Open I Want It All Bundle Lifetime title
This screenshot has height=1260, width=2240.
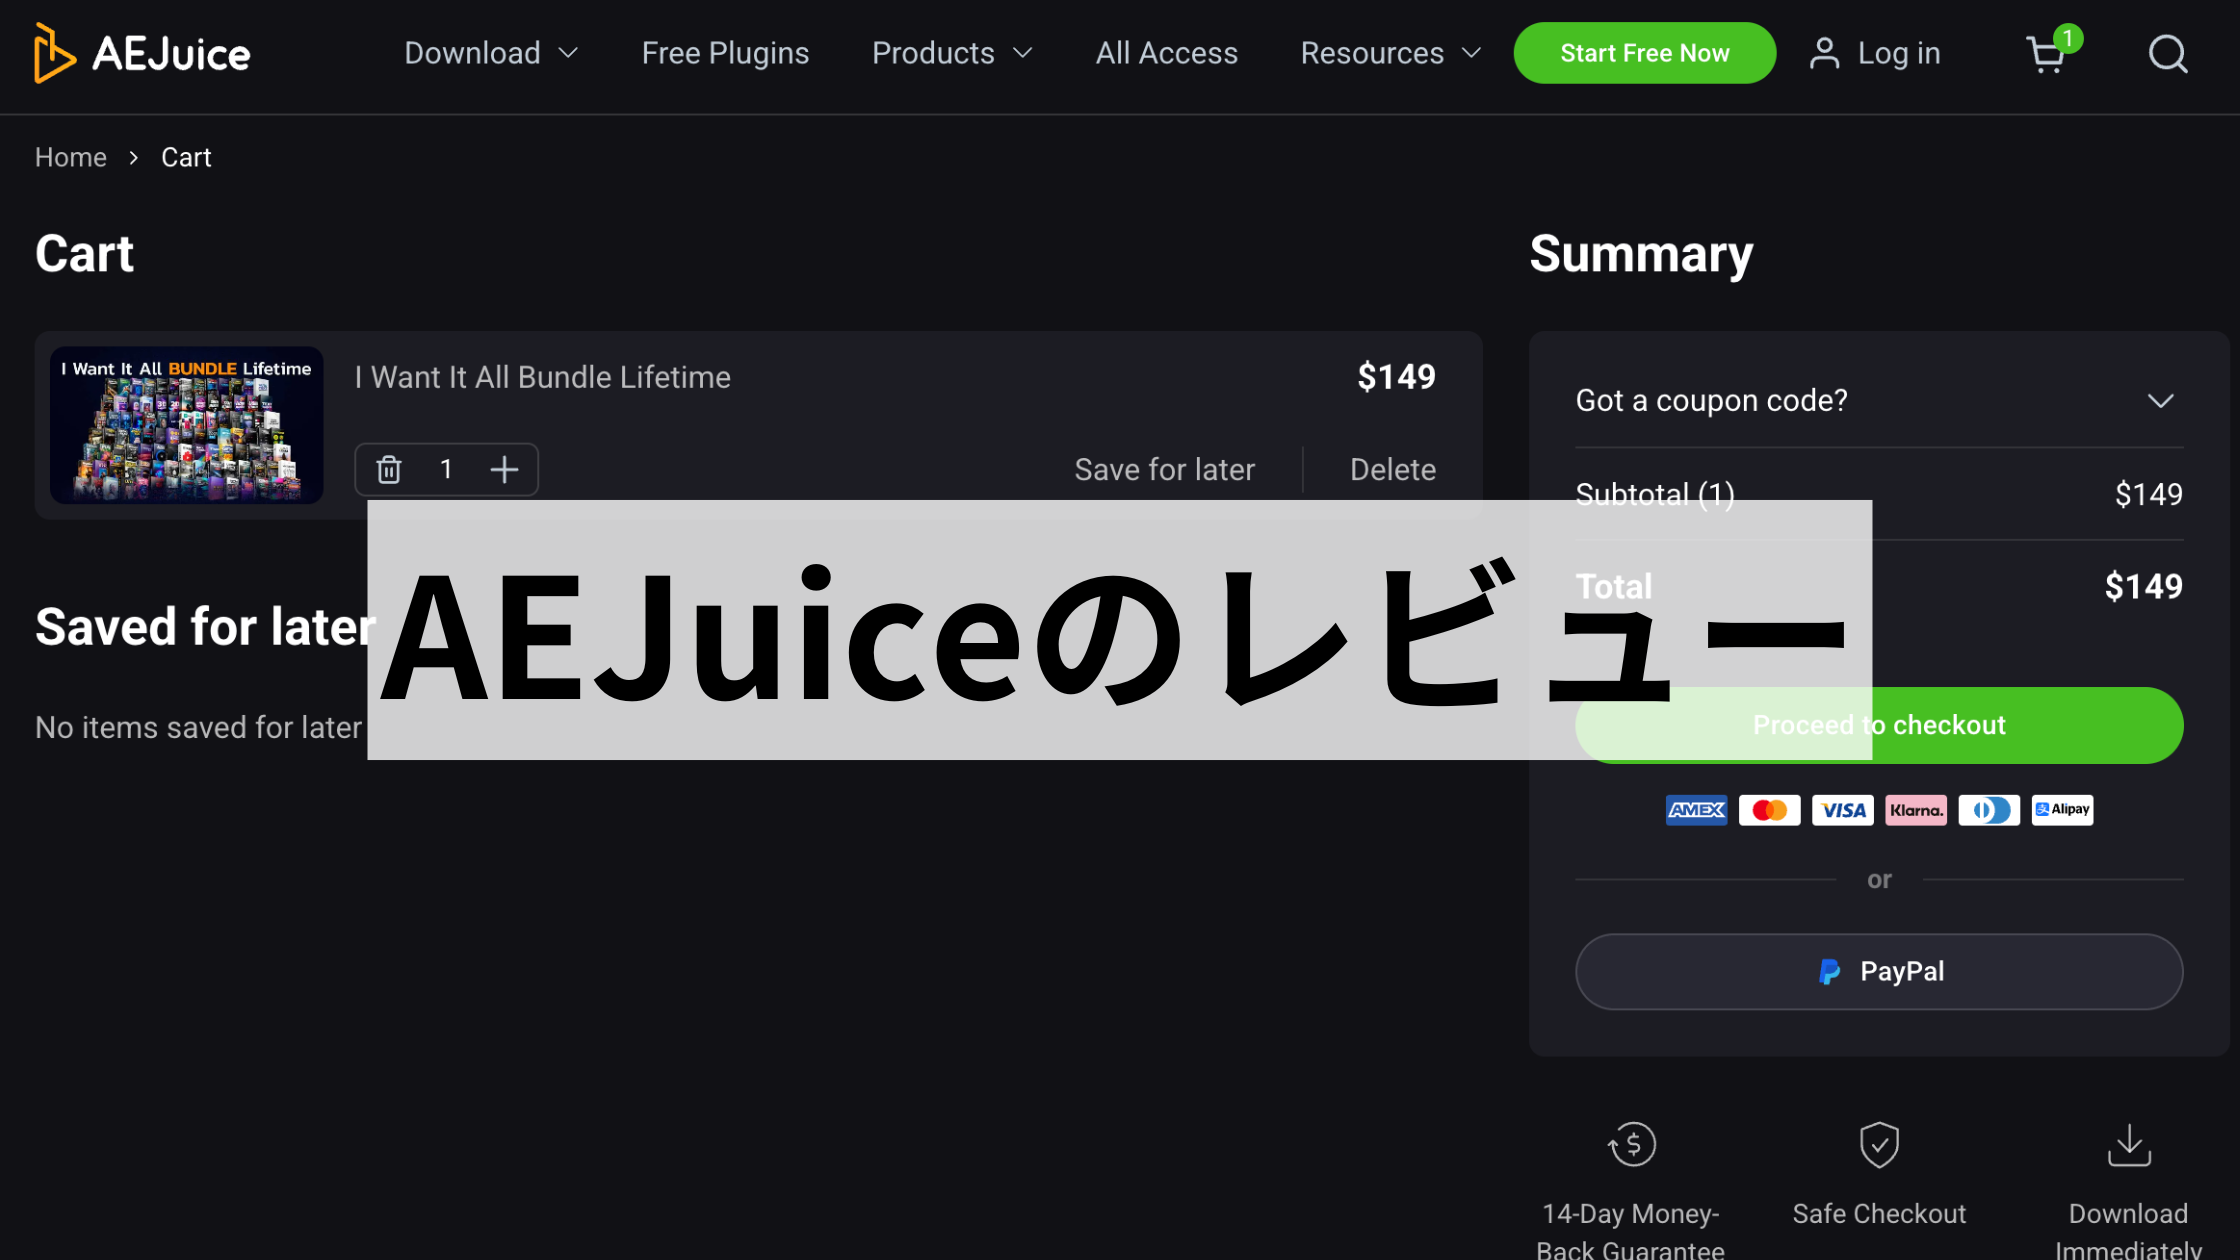[x=542, y=377]
